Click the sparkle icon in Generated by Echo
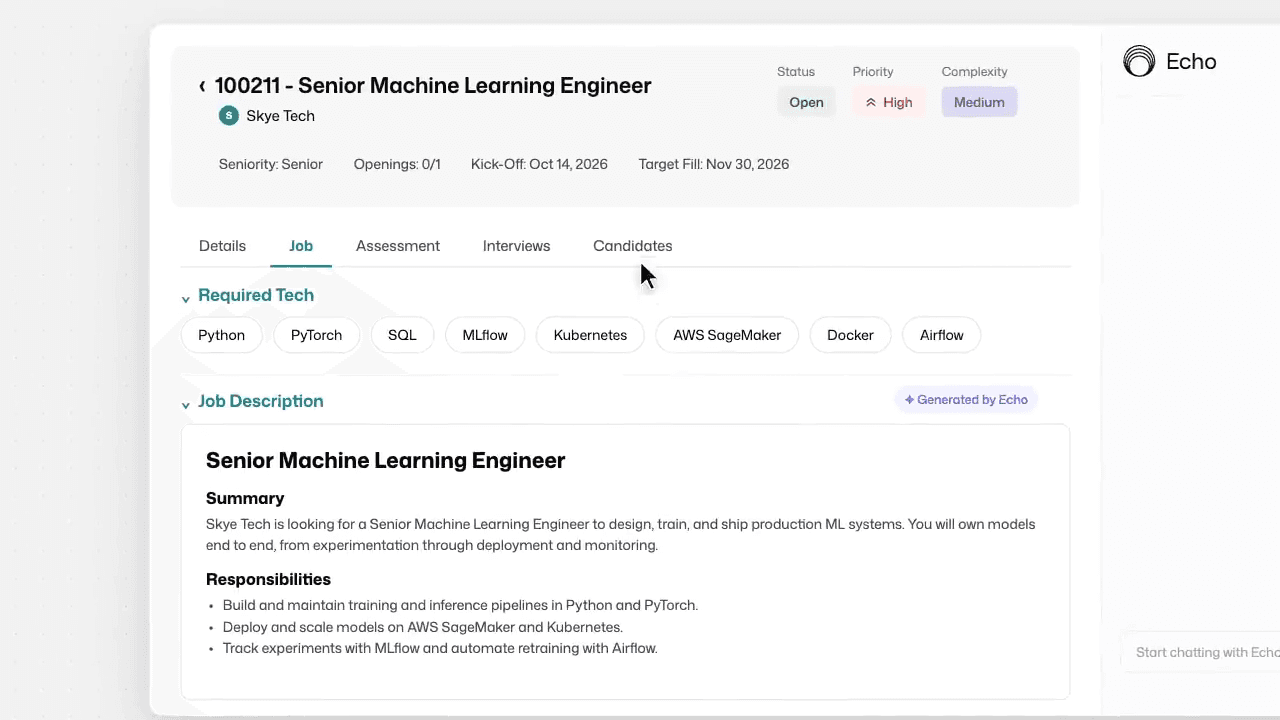1280x720 pixels. point(909,400)
